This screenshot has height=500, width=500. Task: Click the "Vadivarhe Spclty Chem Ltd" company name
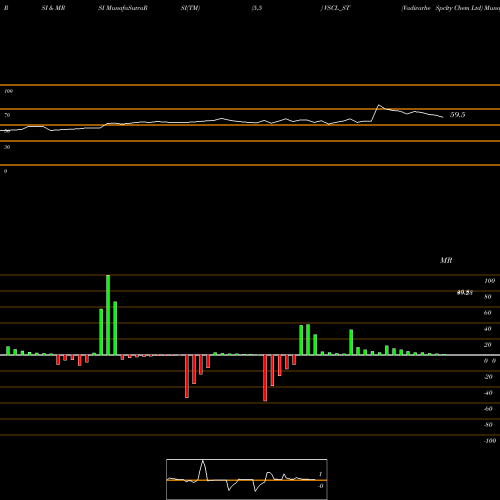click(x=442, y=8)
